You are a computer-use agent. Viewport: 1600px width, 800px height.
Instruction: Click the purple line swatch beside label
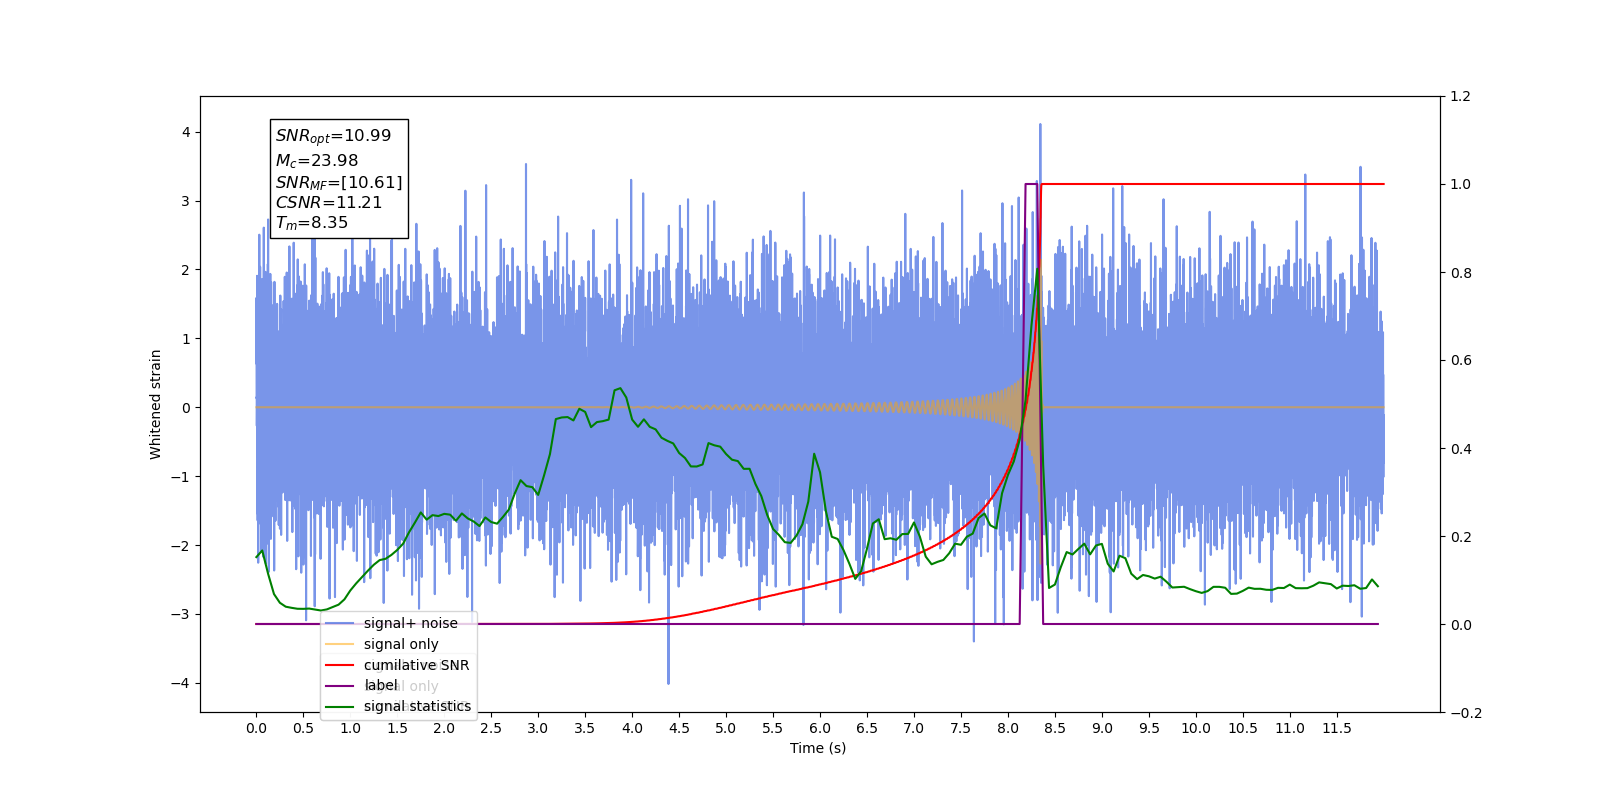[x=340, y=686]
